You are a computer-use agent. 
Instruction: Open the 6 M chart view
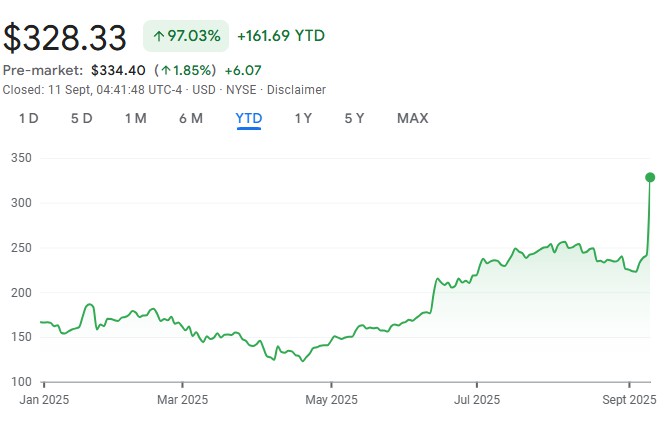pos(191,118)
